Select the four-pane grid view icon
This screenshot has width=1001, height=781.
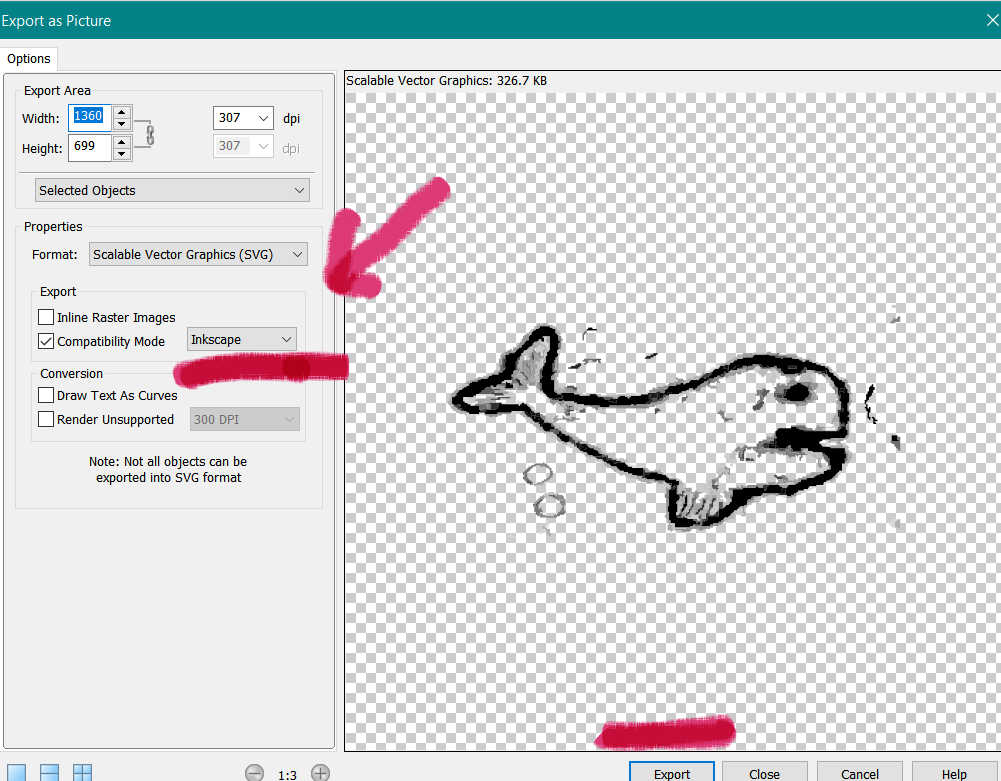point(83,771)
